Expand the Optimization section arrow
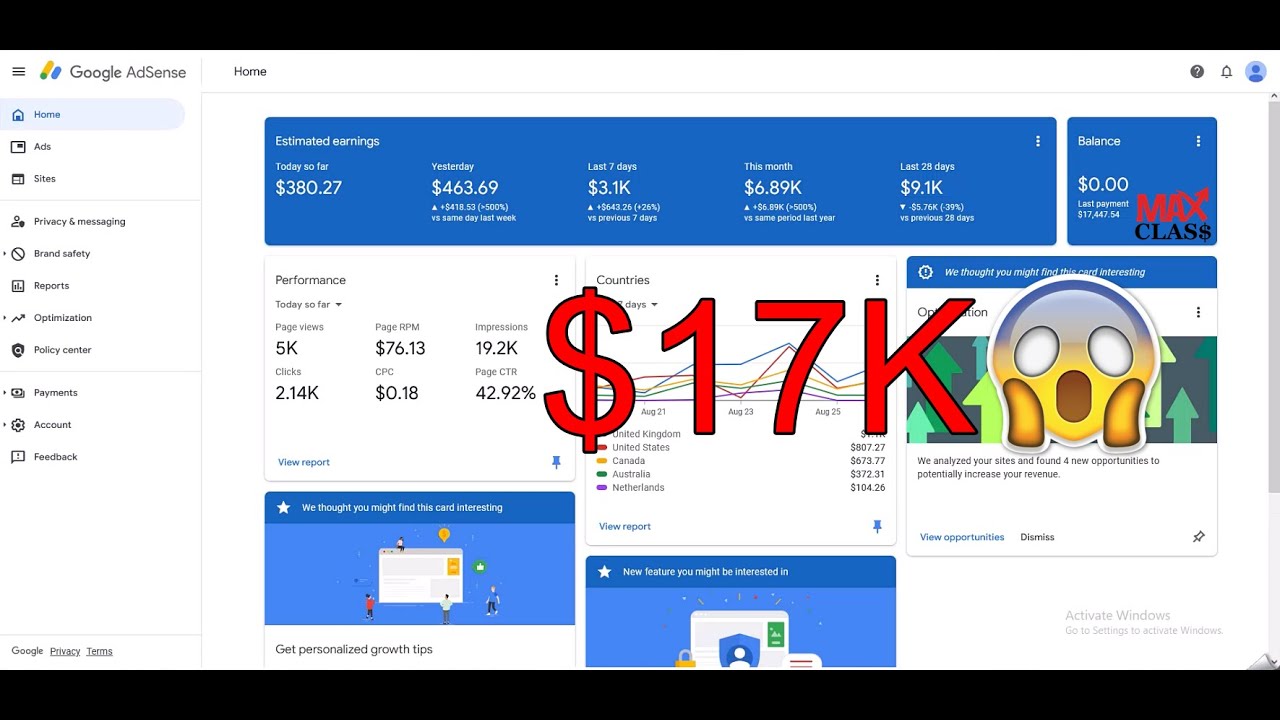Screen dimensions: 1280x720 point(5,318)
